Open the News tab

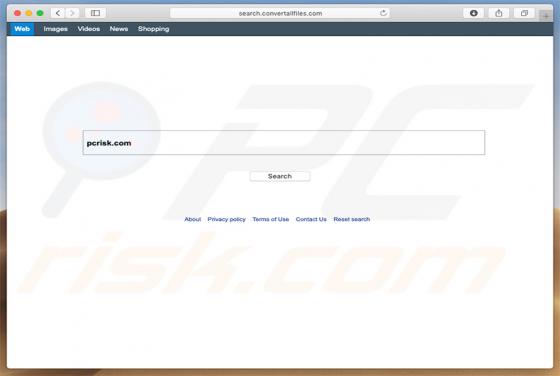click(x=119, y=29)
